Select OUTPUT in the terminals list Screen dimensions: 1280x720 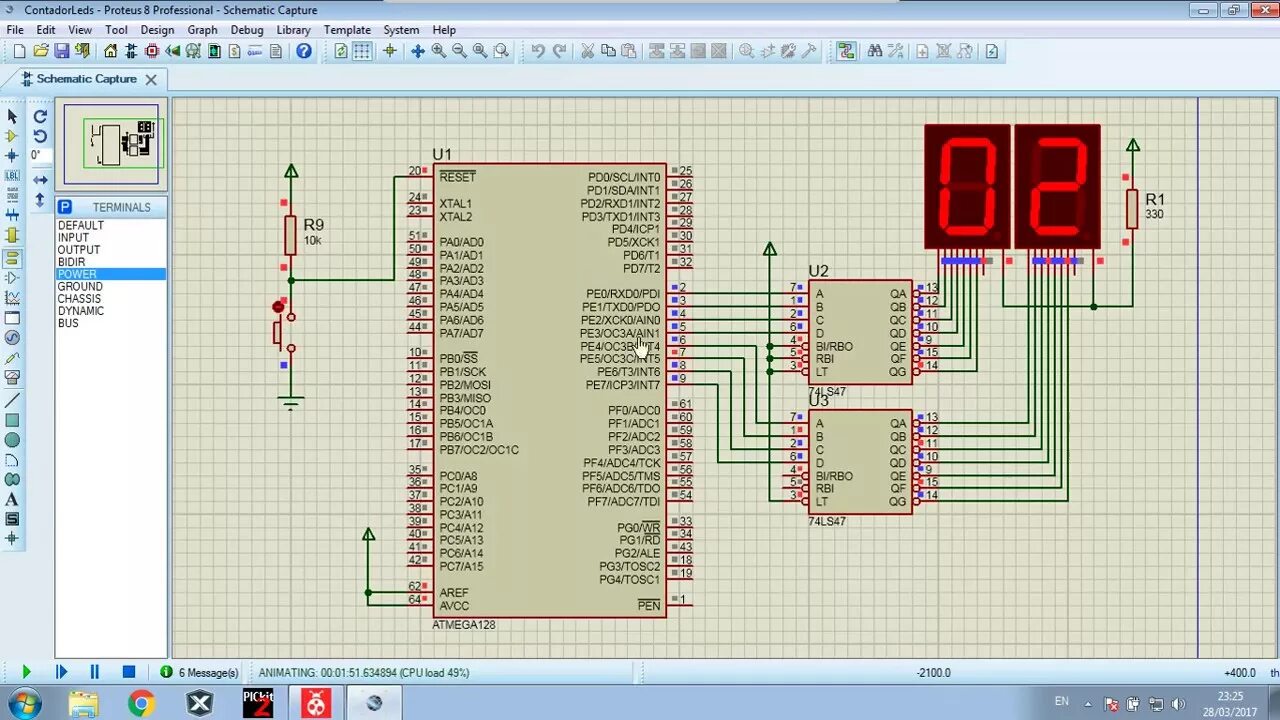point(79,250)
